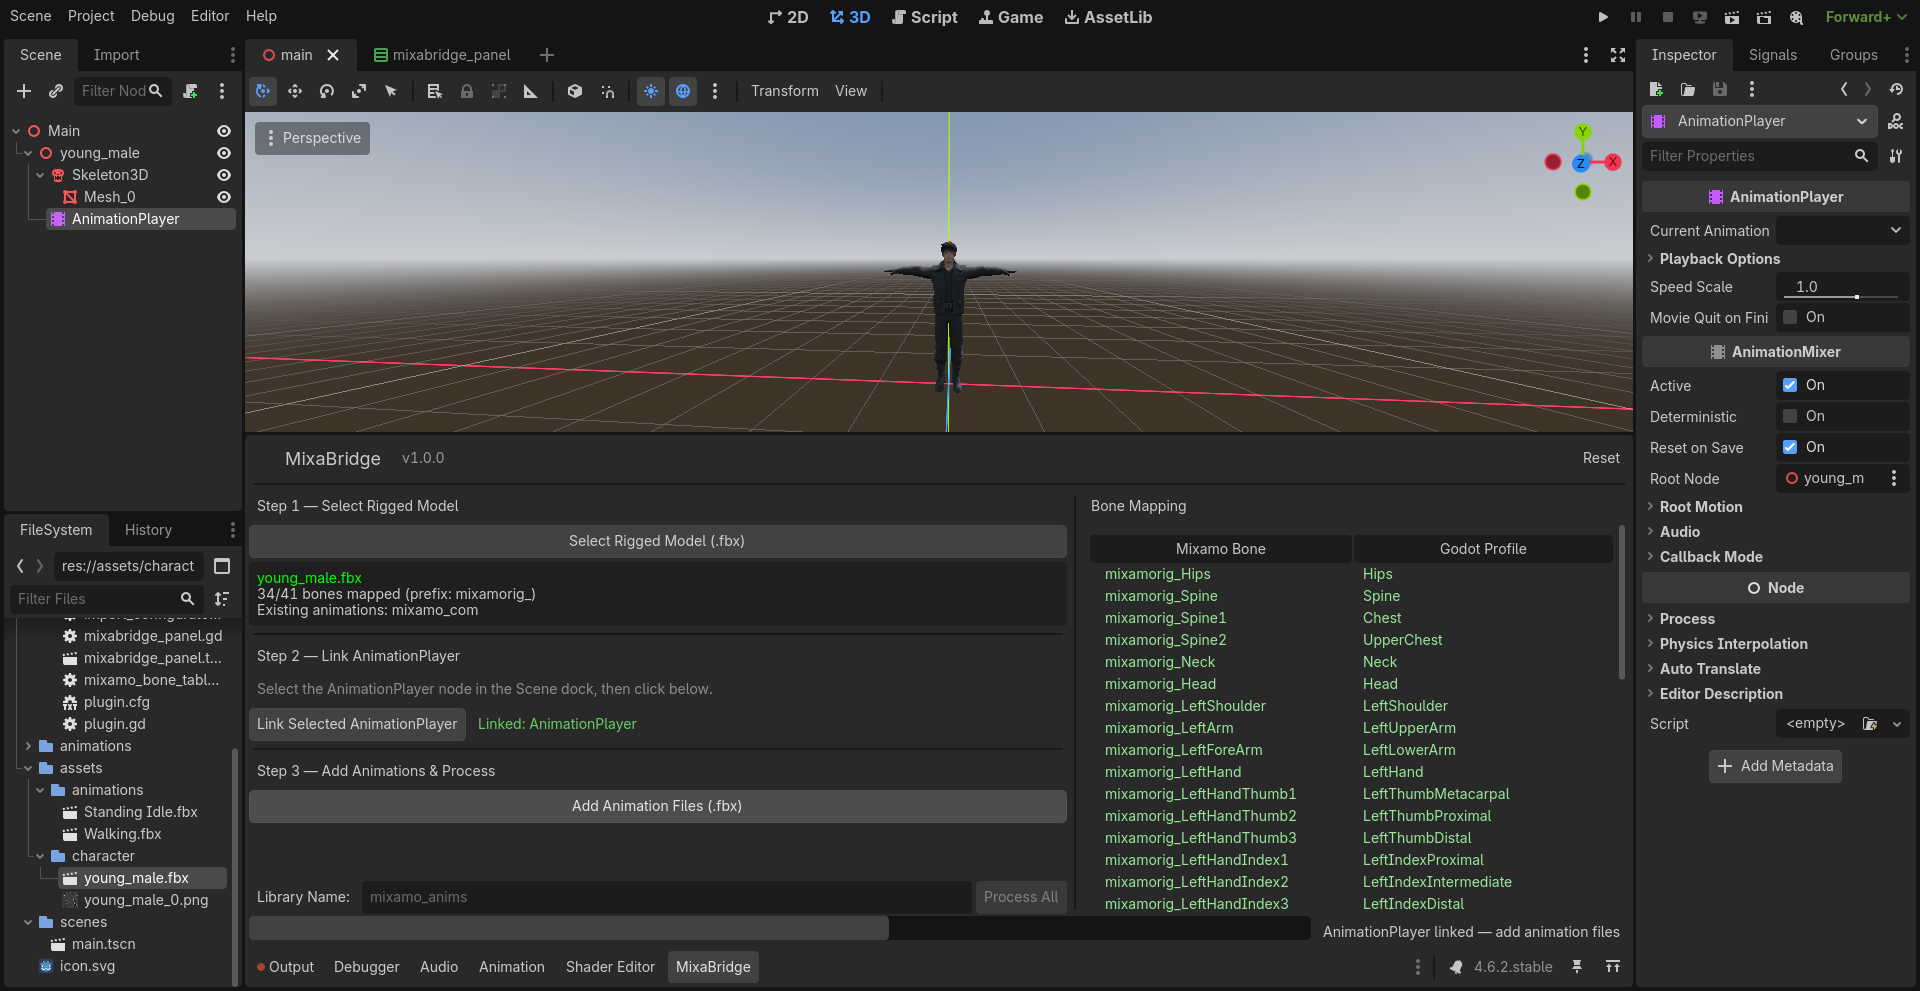This screenshot has height=991, width=1920.
Task: Disable the Reset on Save checkbox
Action: tap(1790, 447)
